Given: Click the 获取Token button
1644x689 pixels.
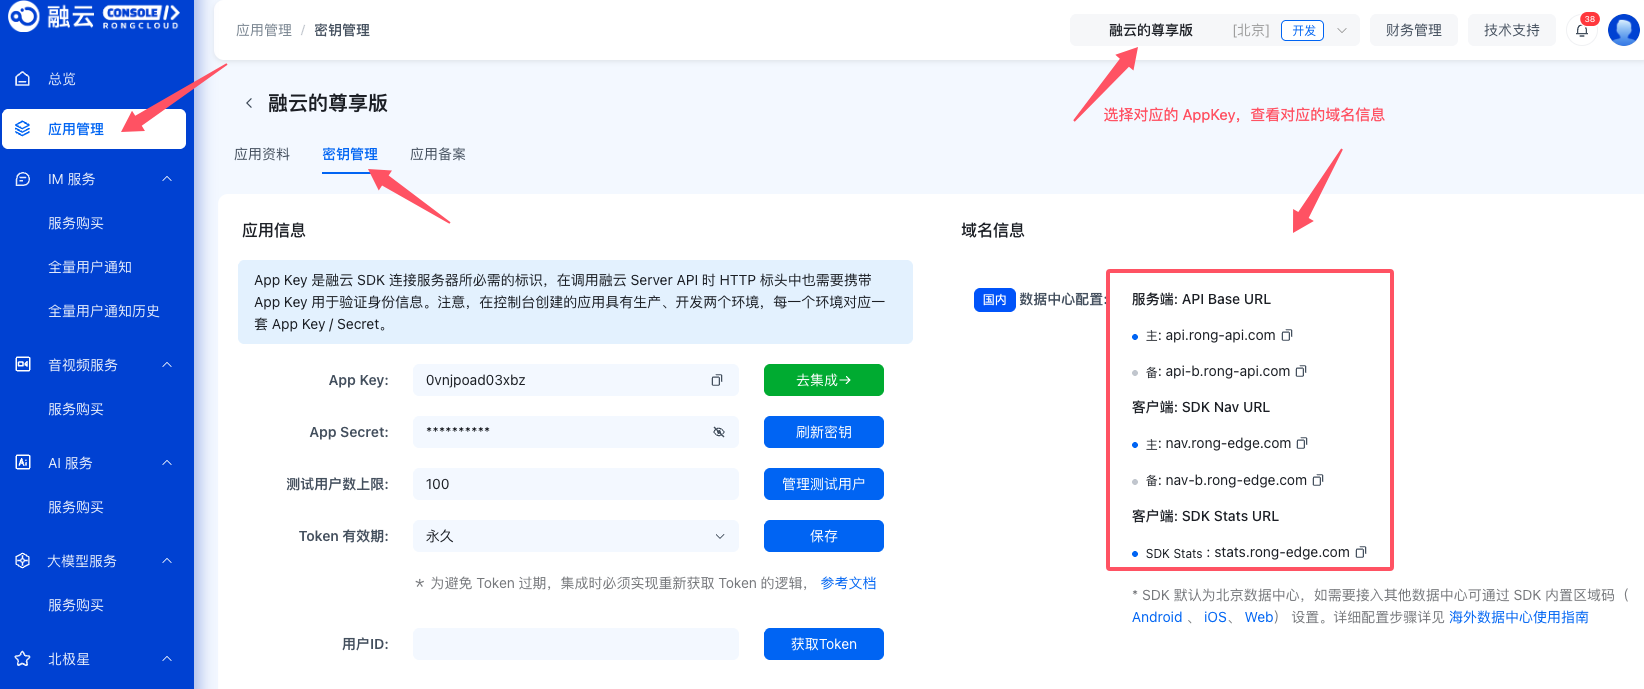Looking at the screenshot, I should [x=824, y=644].
